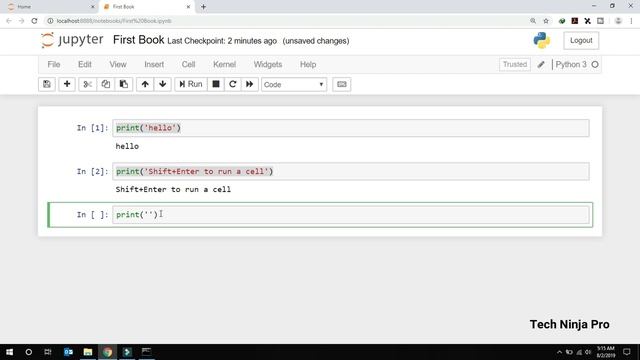This screenshot has width=640, height=360.
Task: Open Outlook from the taskbar
Action: point(68,352)
